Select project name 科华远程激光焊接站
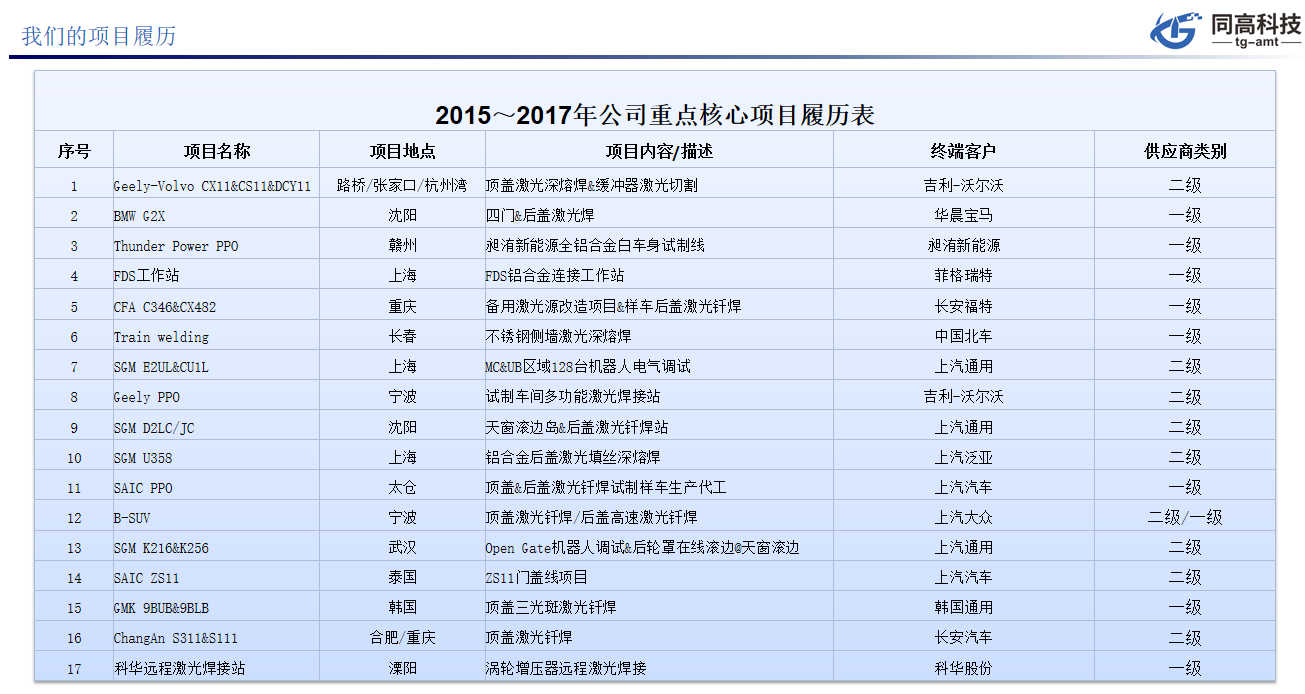 (x=179, y=669)
